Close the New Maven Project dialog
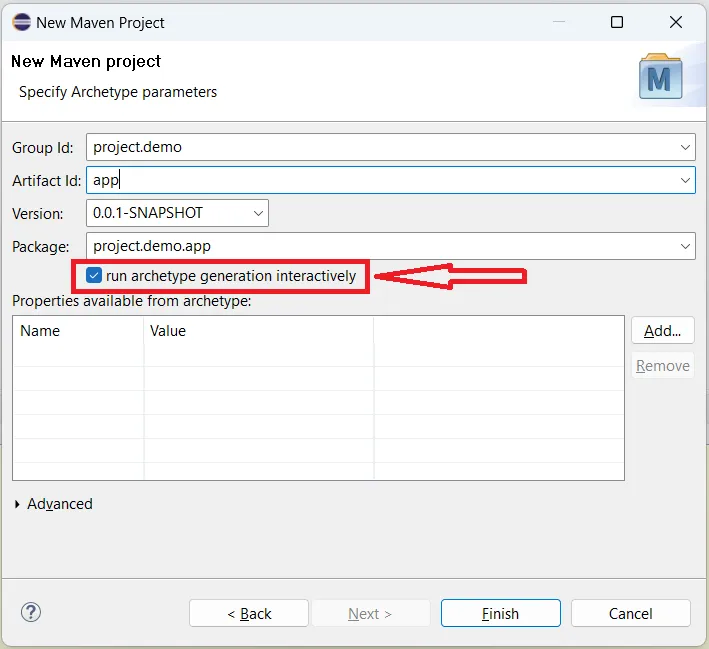This screenshot has width=709, height=649. (676, 22)
